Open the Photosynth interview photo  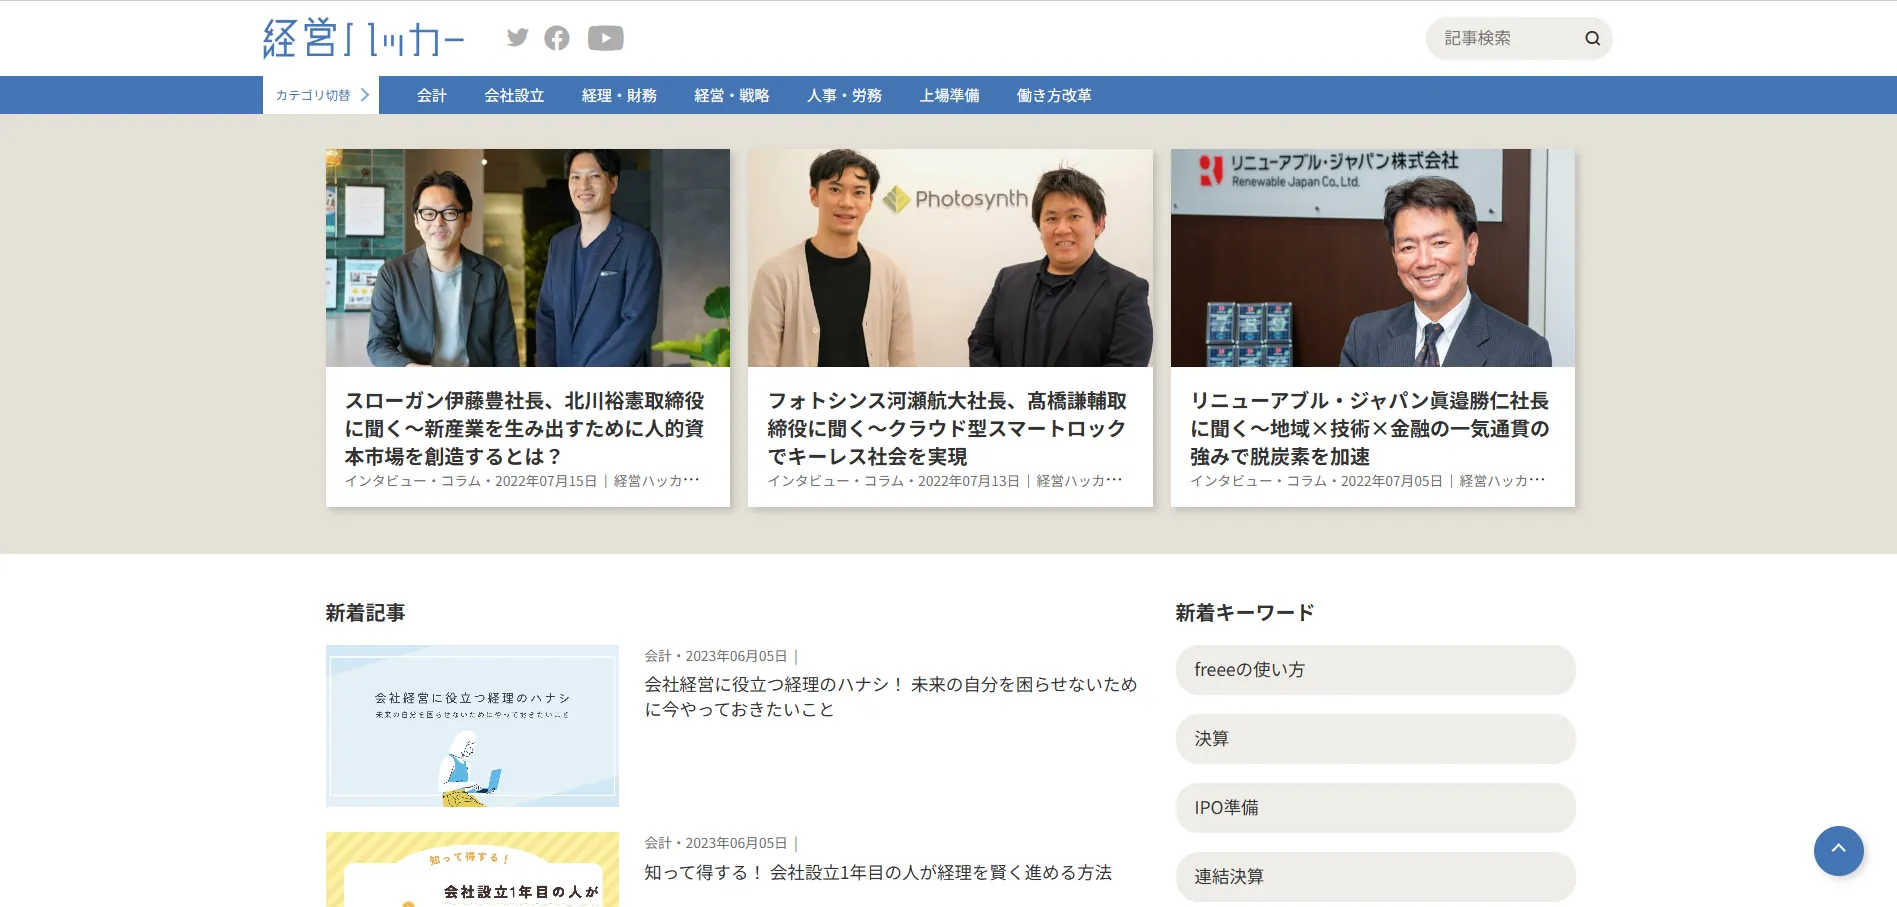[x=950, y=258]
